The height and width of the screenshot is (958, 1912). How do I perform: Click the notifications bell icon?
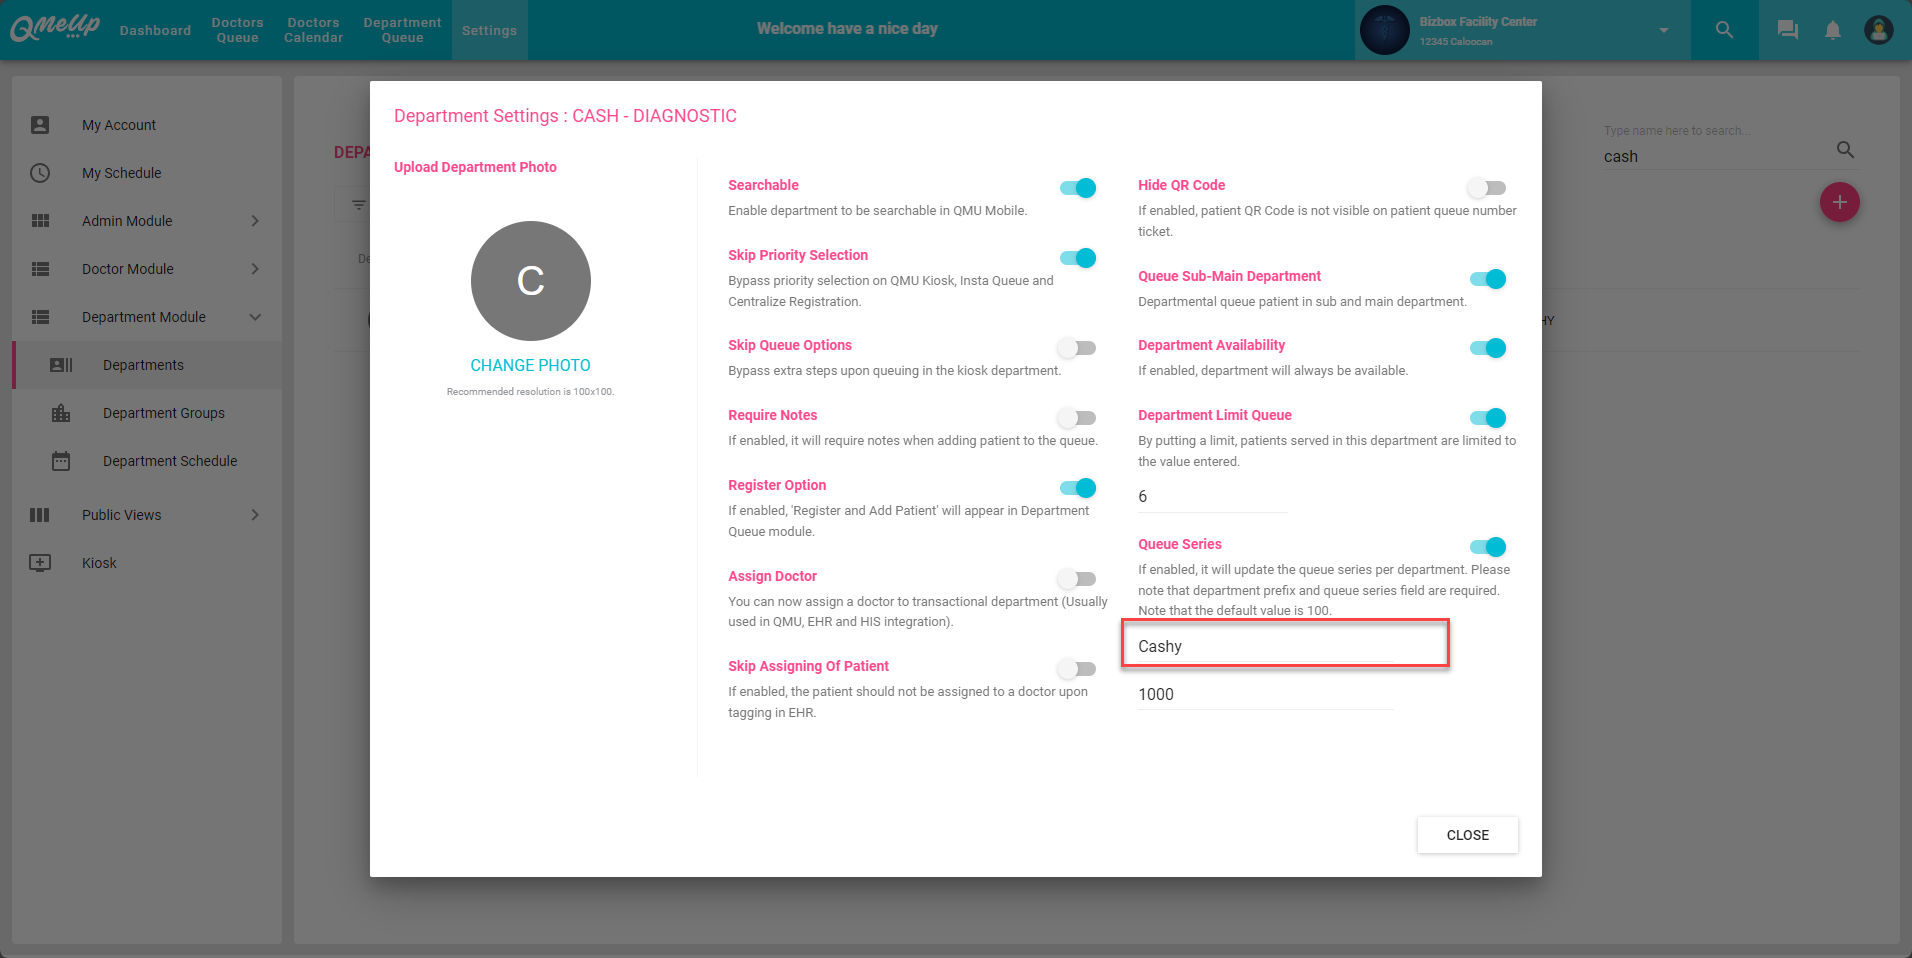[1832, 29]
